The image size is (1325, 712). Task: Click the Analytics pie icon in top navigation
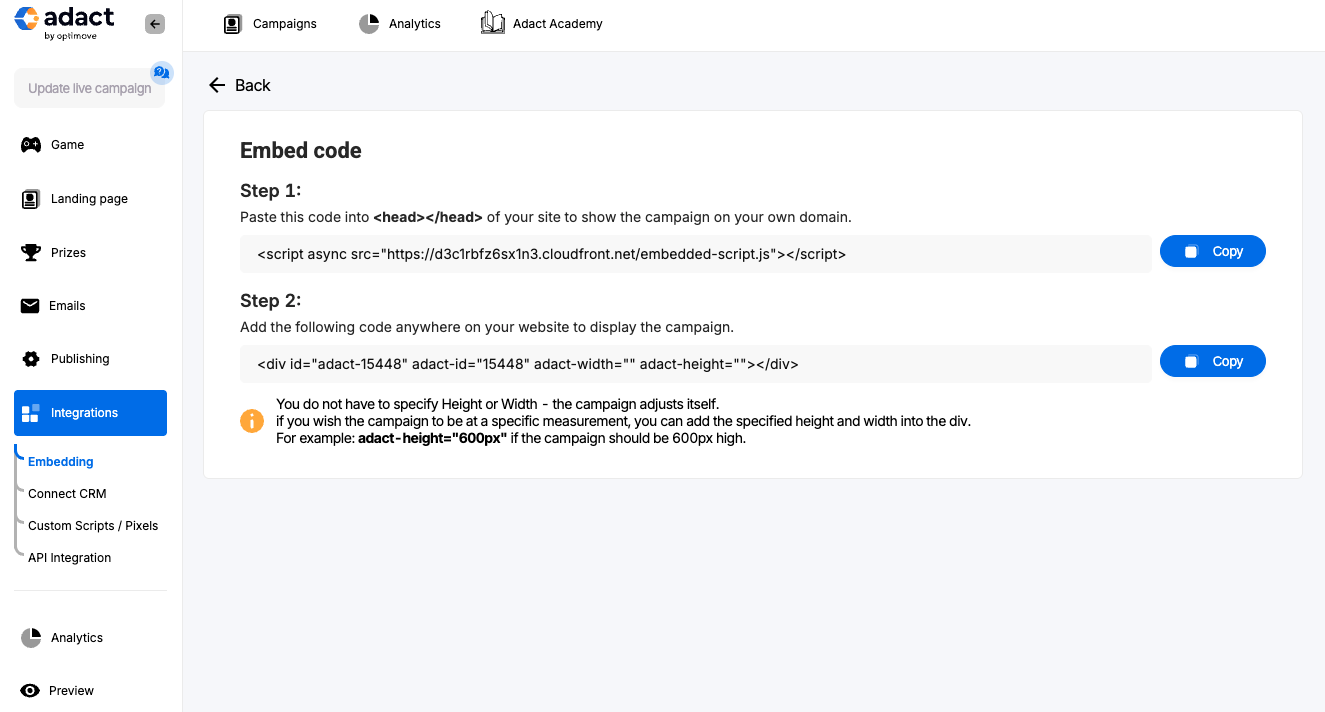tap(369, 24)
